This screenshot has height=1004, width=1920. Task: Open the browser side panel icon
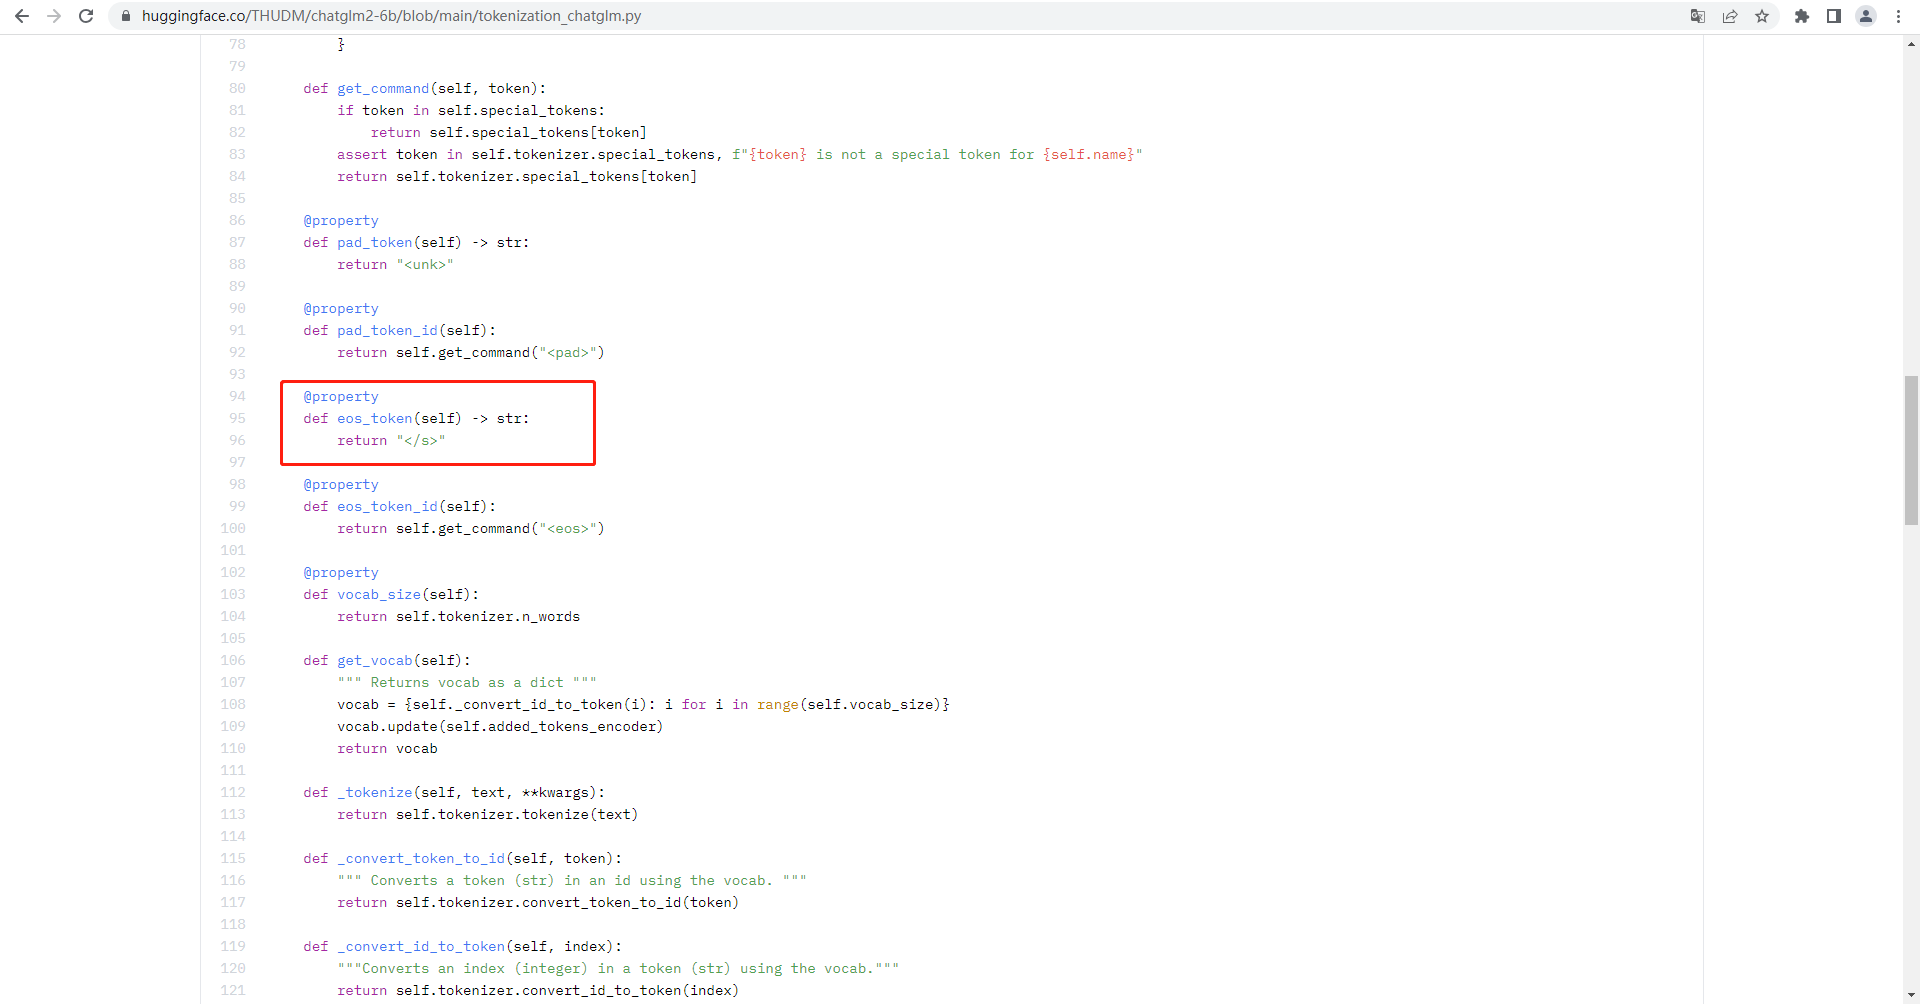pyautogui.click(x=1834, y=16)
